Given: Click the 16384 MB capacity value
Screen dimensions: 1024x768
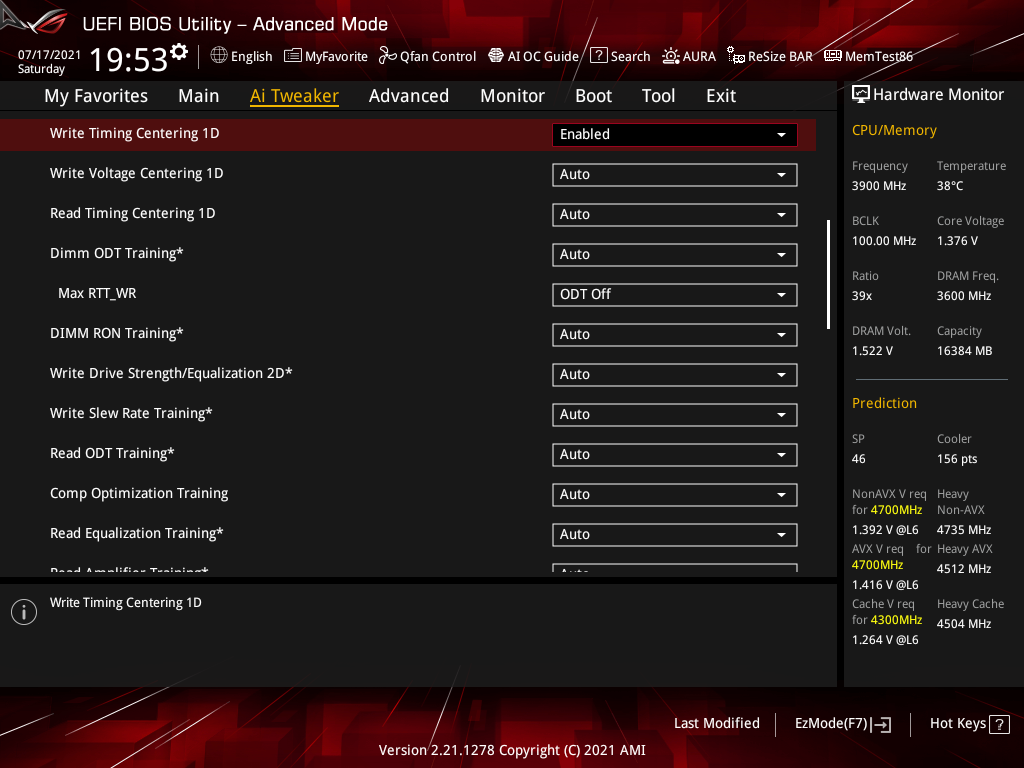Looking at the screenshot, I should tap(965, 351).
